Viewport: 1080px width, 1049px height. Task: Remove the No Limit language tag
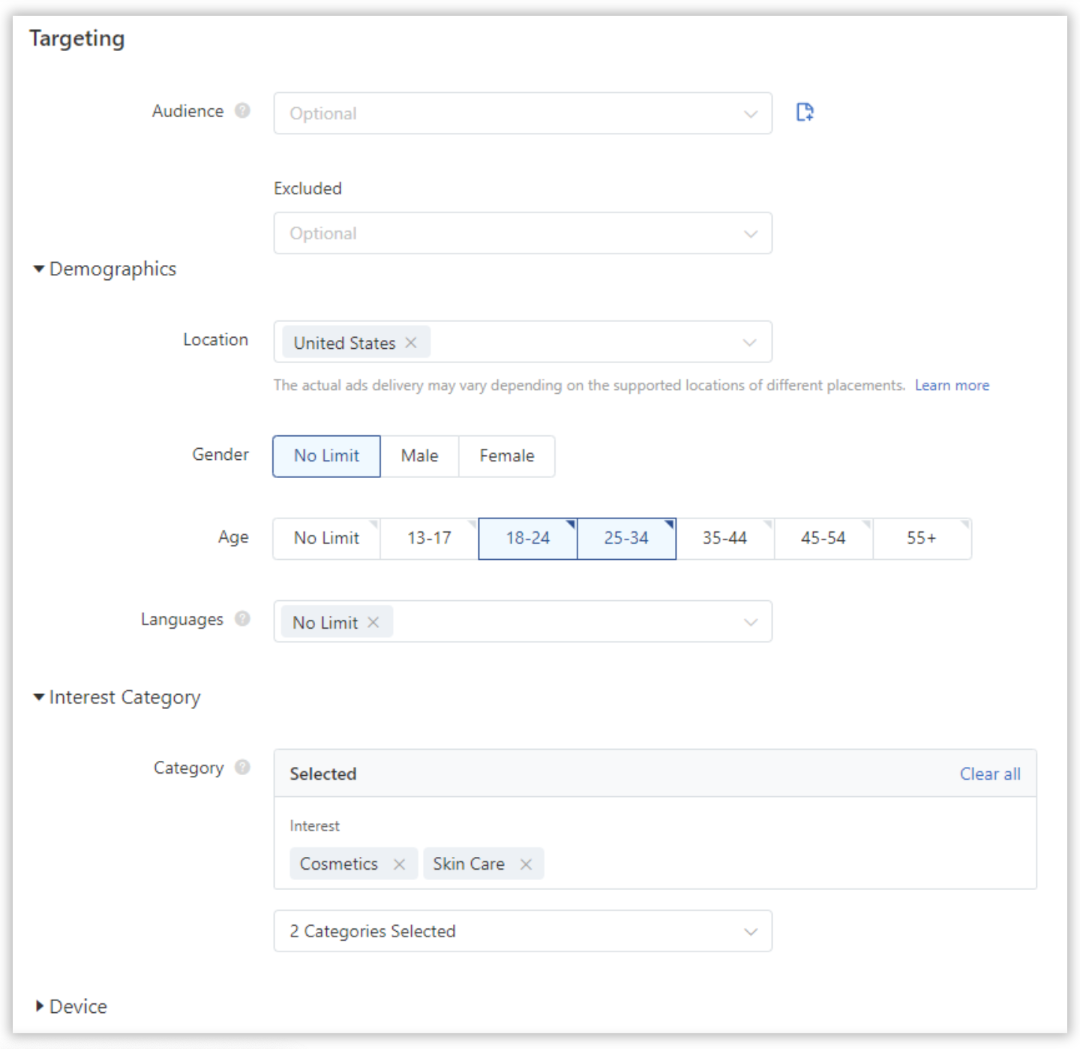[x=373, y=622]
